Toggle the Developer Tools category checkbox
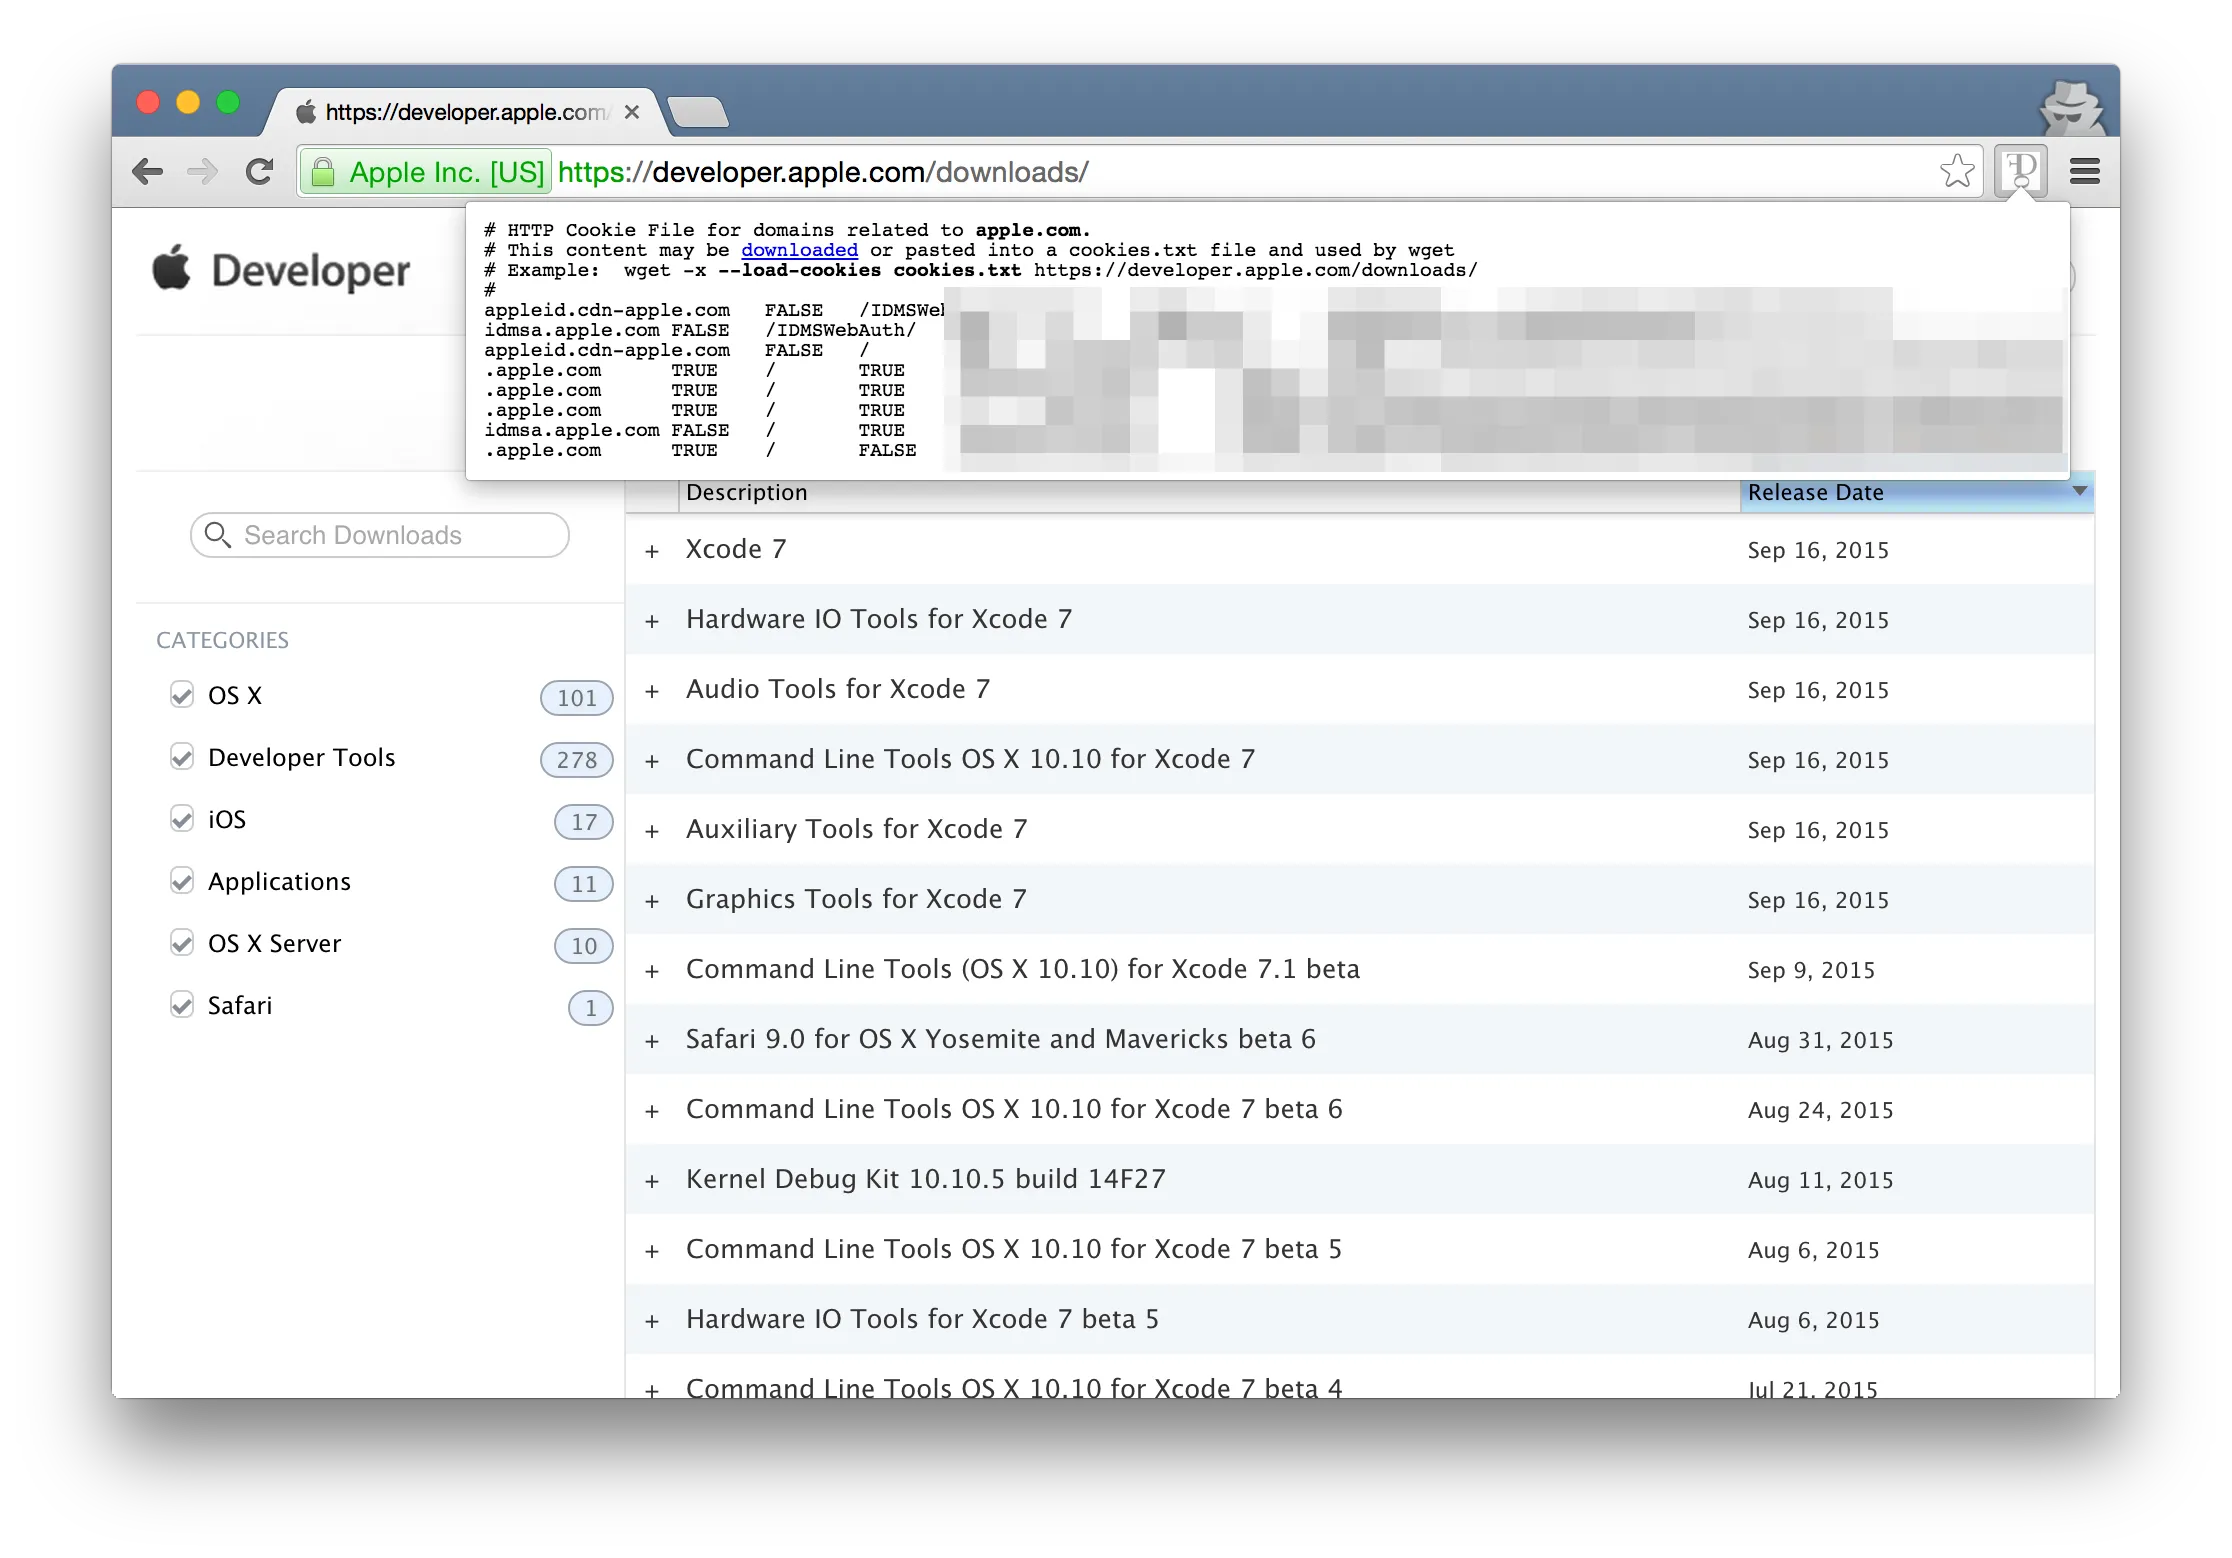 (182, 757)
